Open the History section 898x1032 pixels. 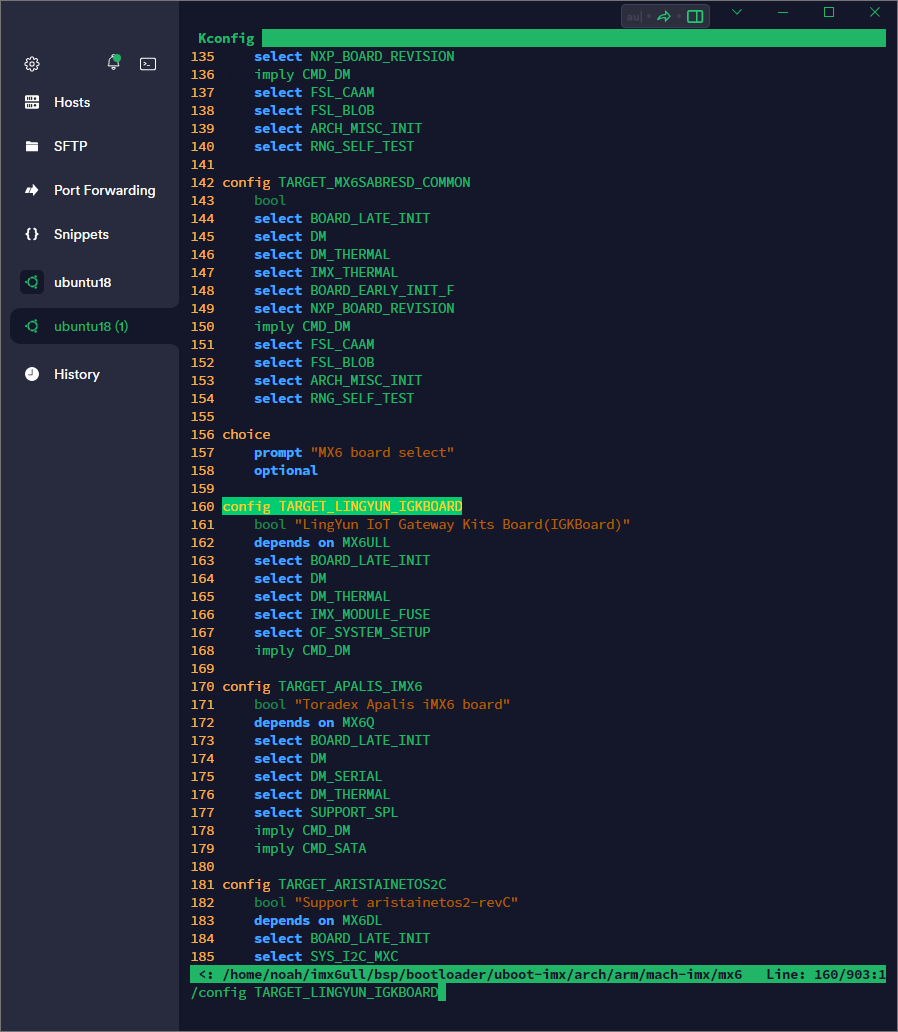pos(76,374)
